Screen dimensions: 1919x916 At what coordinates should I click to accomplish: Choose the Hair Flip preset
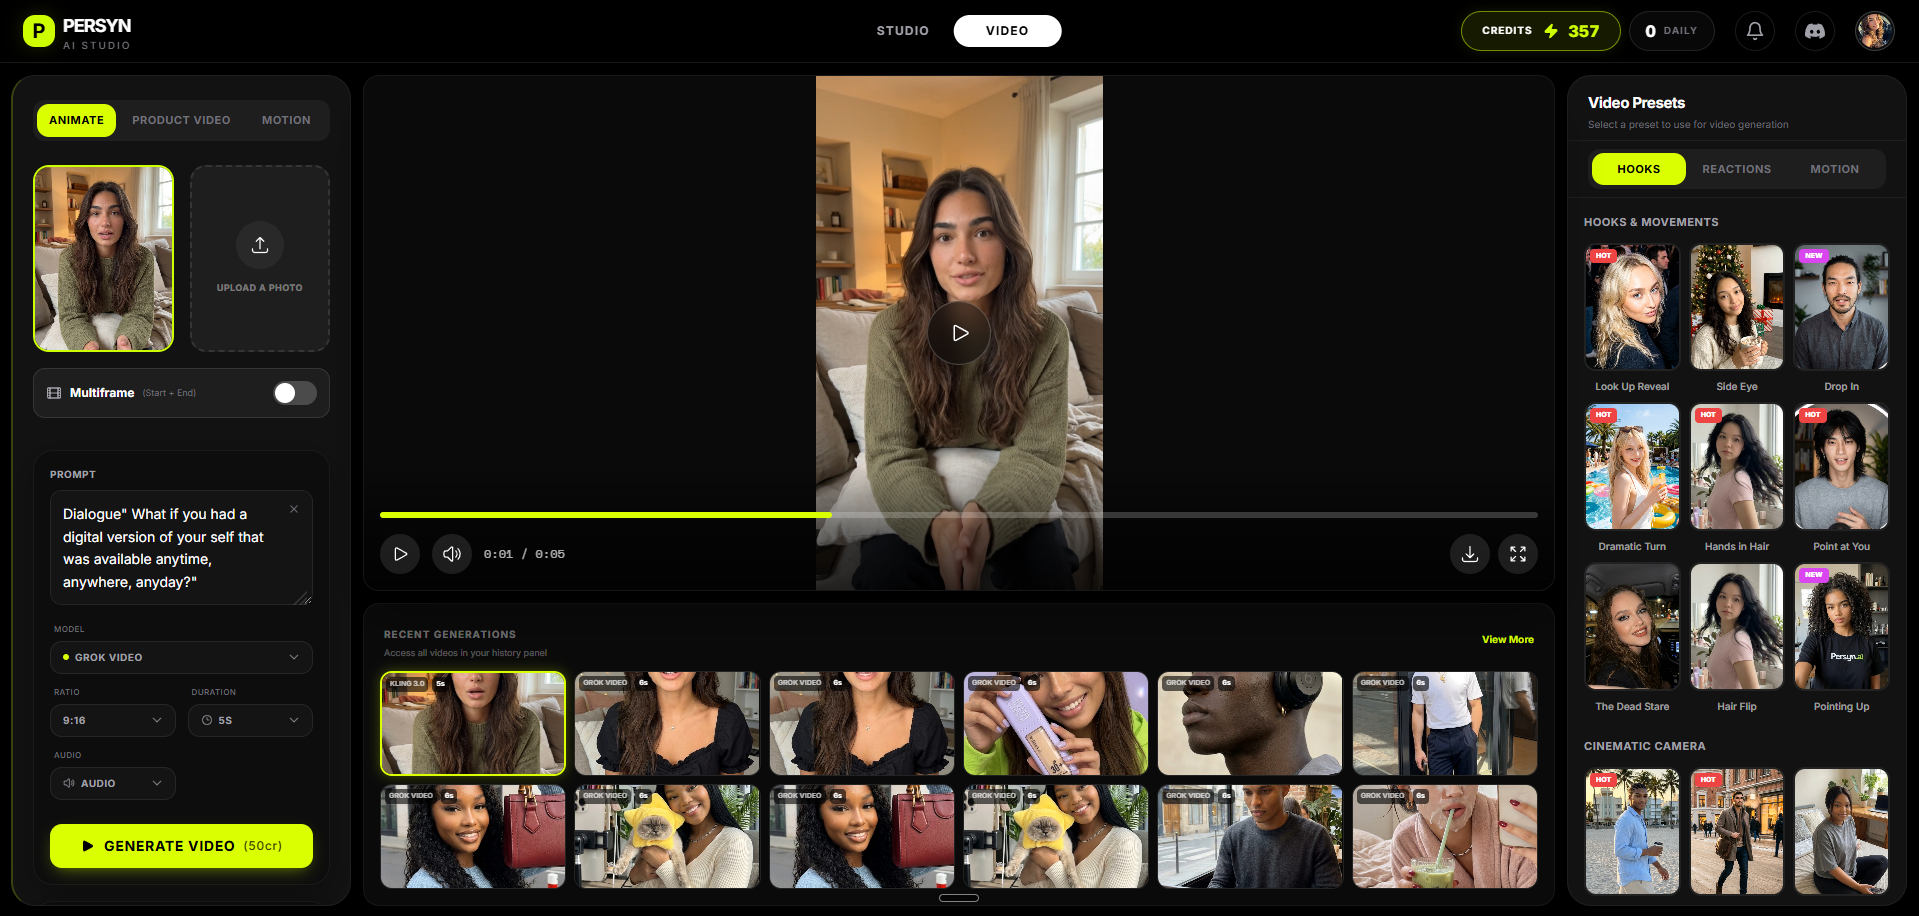click(1736, 627)
